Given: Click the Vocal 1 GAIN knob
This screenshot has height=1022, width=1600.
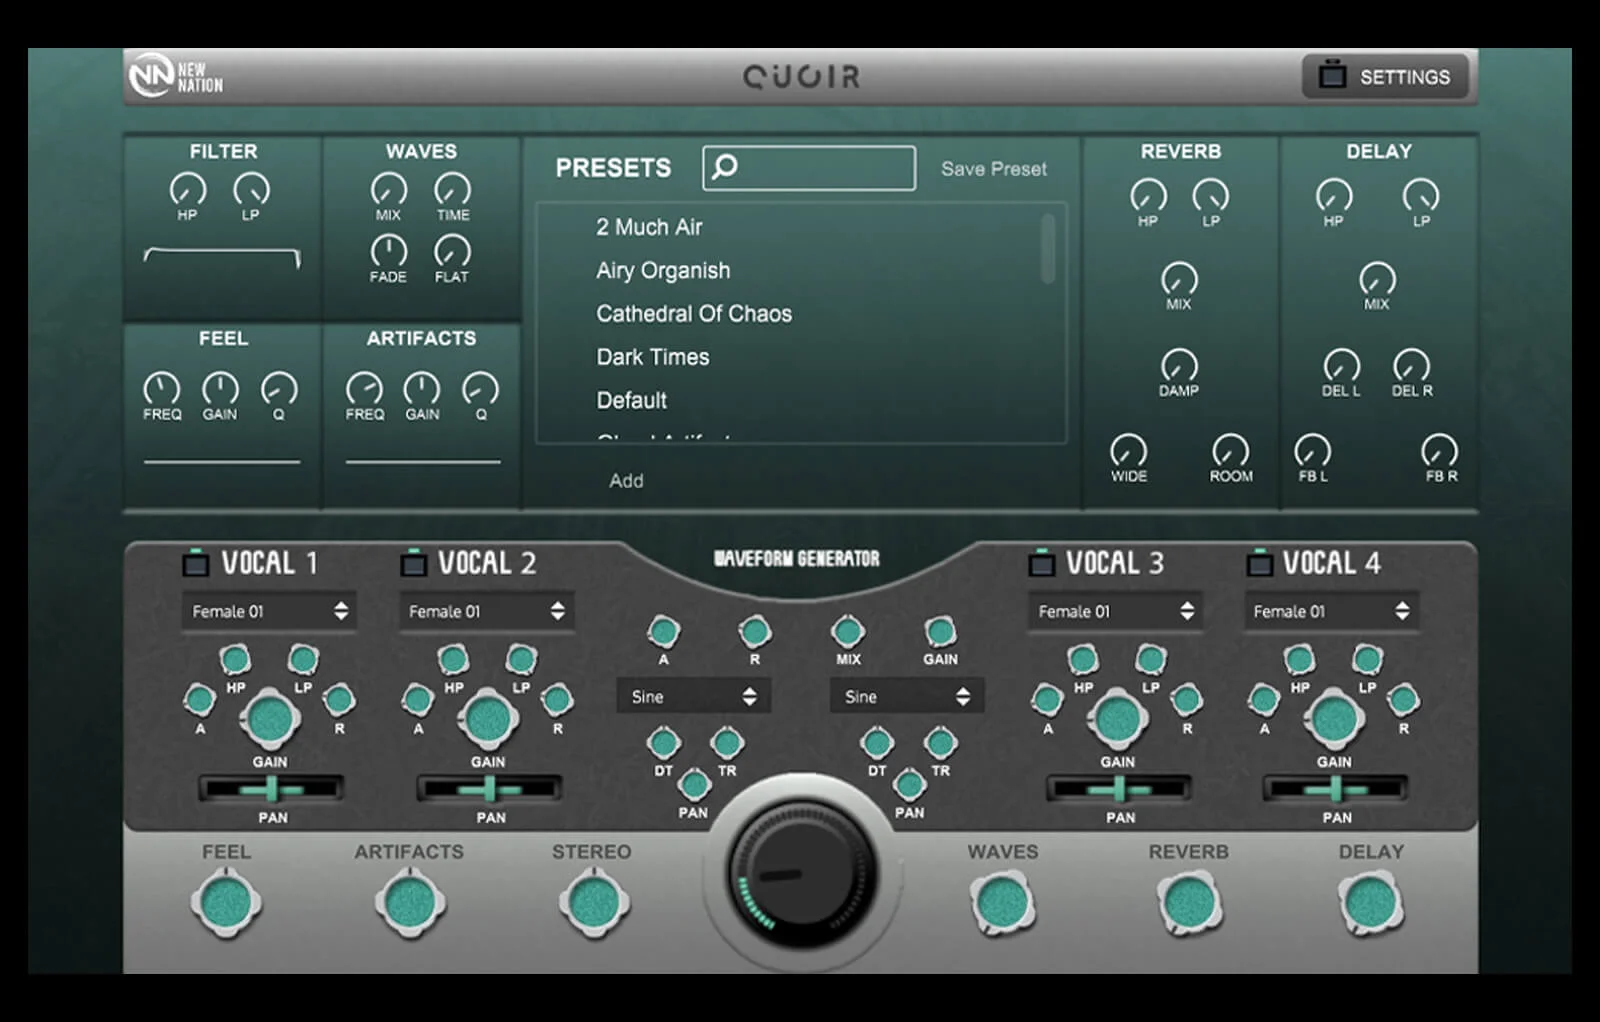Looking at the screenshot, I should coord(269,719).
